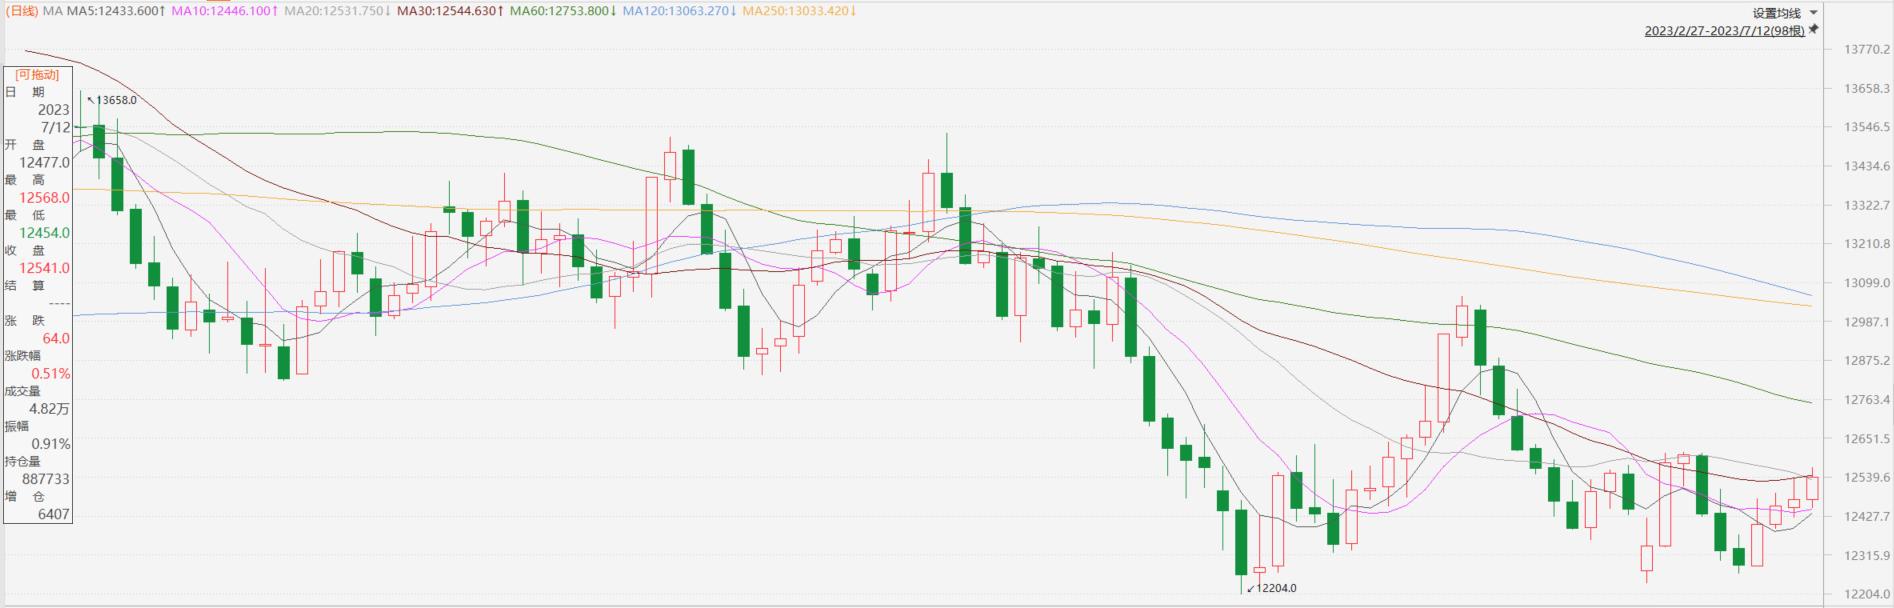Click the 13658.0 high price marker
Screen dimensions: 1894x608
(116, 100)
